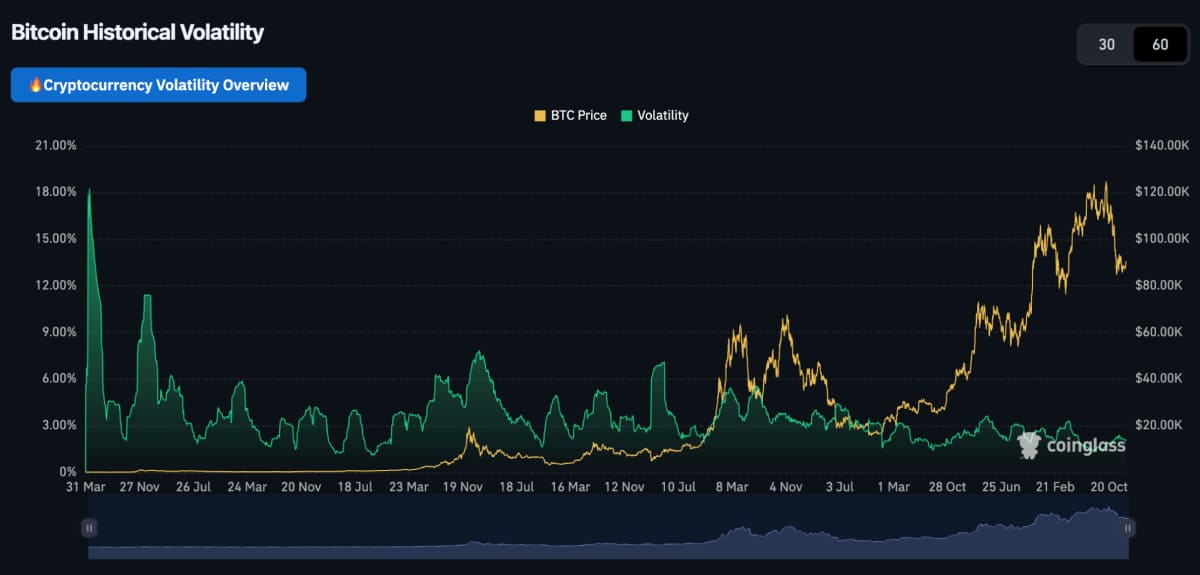Click the Bitcoin Historical Volatility title
Image resolution: width=1200 pixels, height=575 pixels.
click(137, 32)
